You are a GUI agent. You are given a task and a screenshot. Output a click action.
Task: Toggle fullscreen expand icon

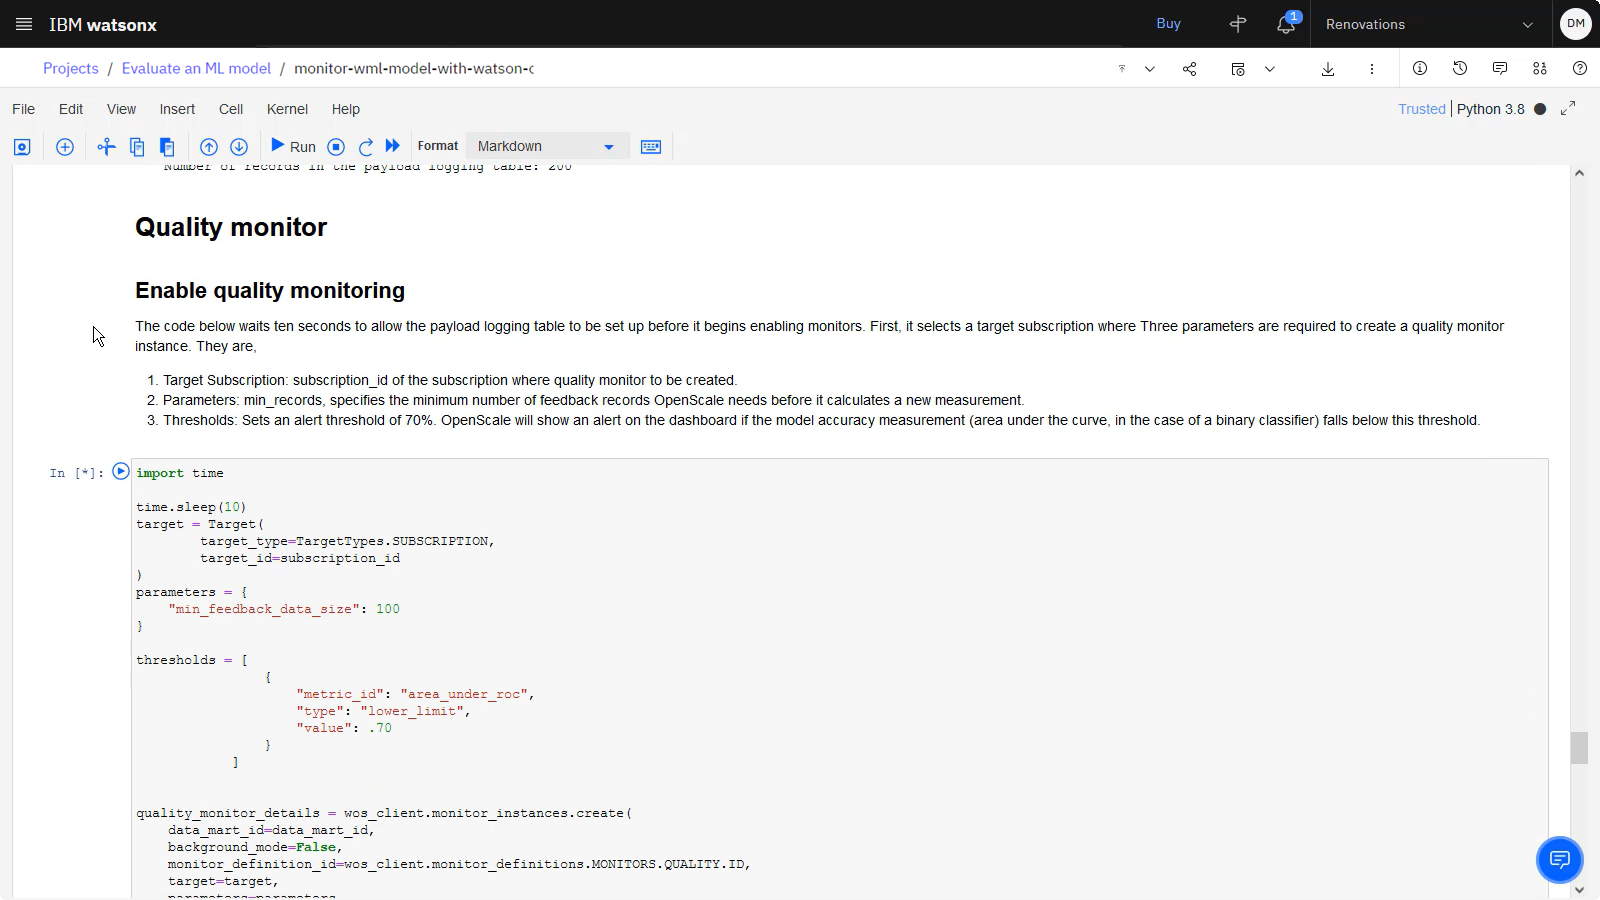coord(1568,108)
